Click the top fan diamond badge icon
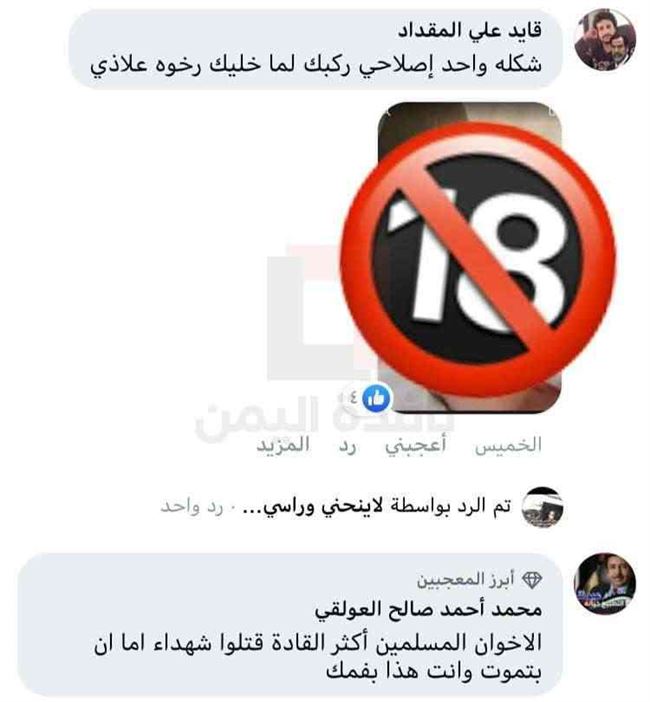 pos(532,580)
